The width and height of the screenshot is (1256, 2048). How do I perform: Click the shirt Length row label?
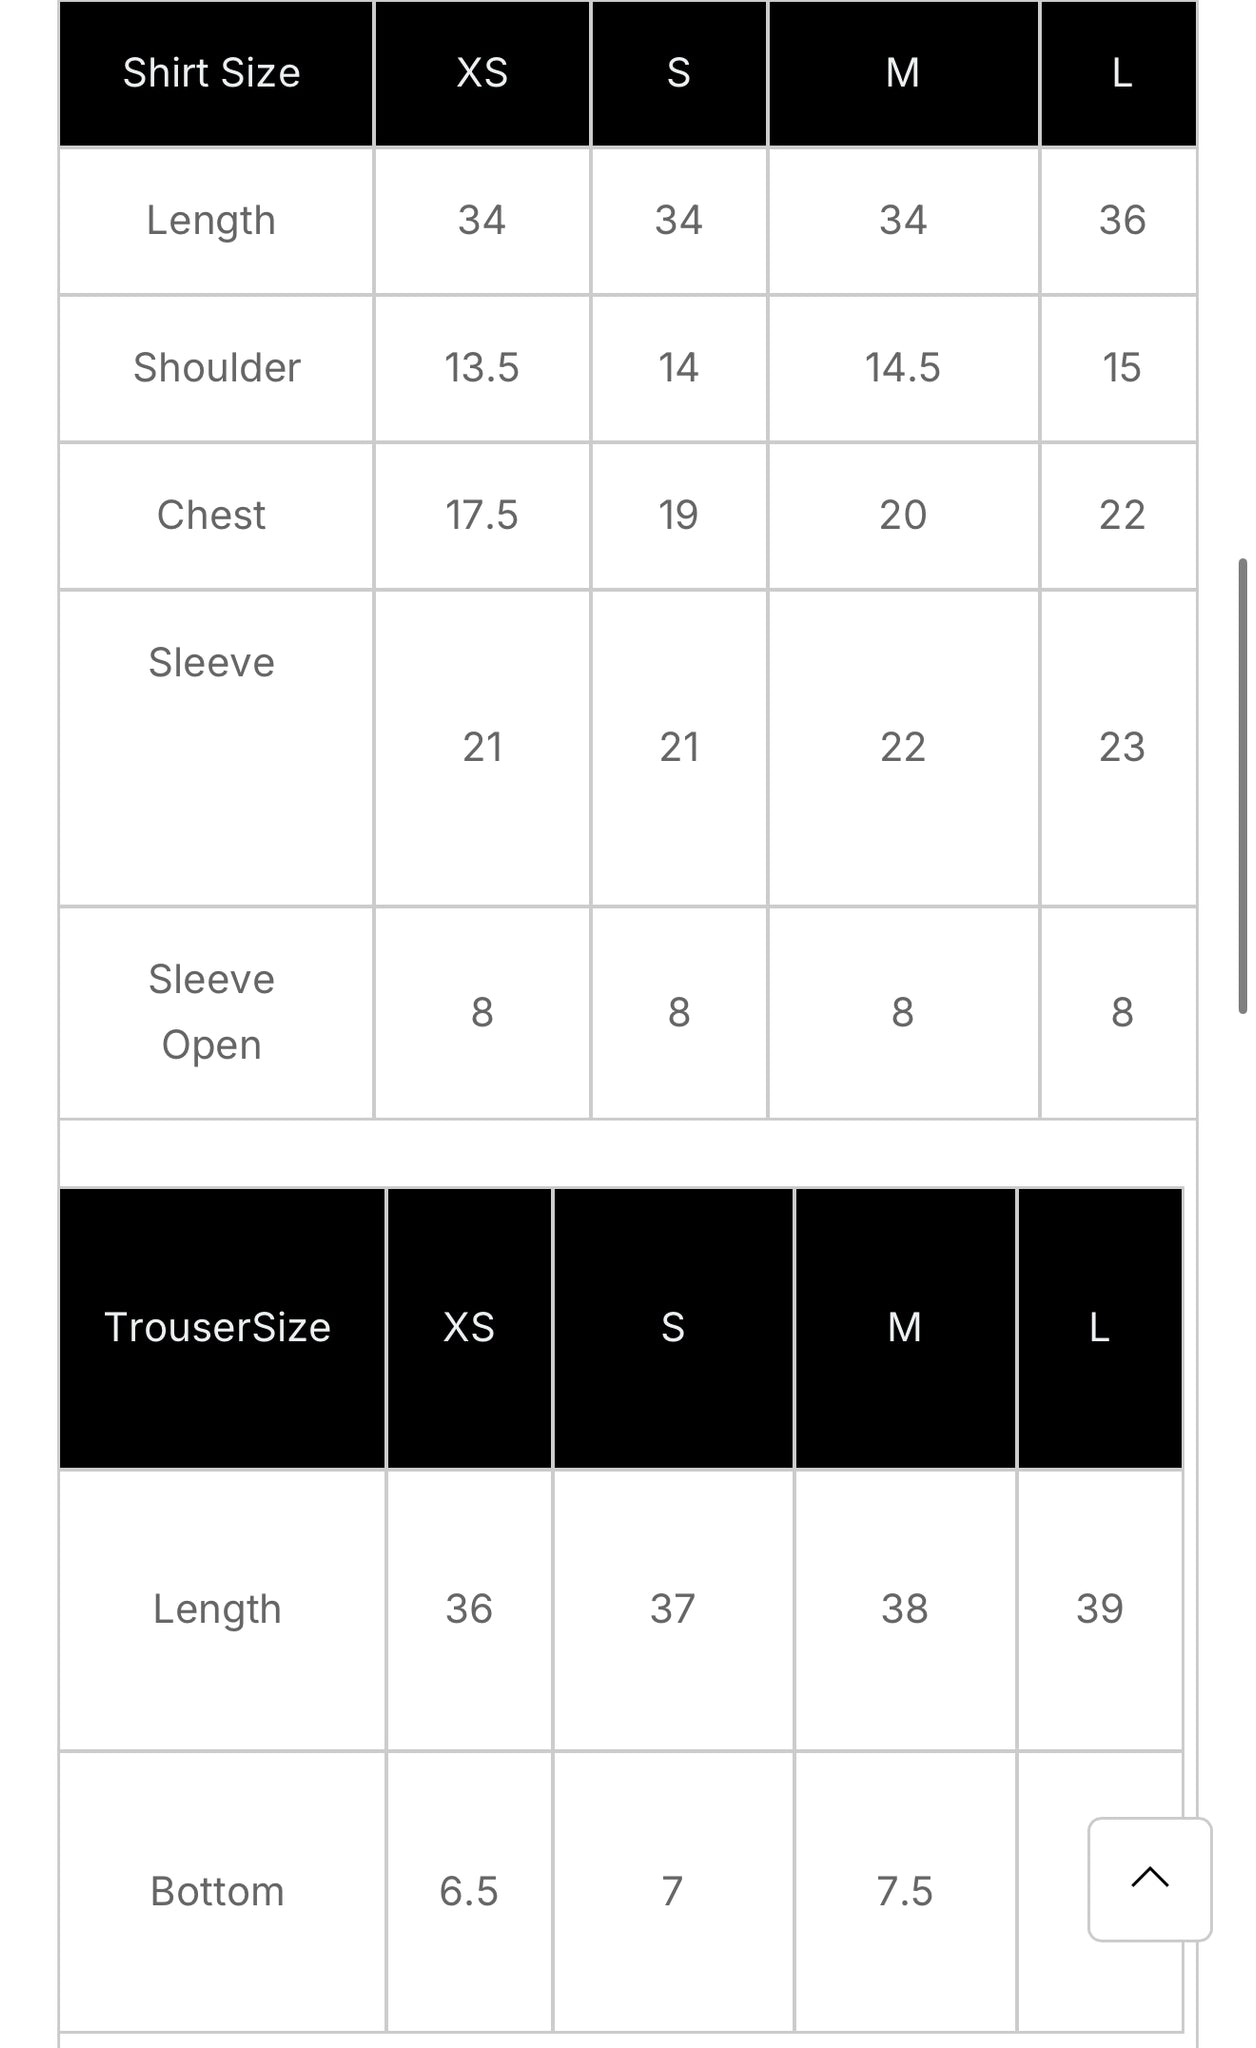211,220
